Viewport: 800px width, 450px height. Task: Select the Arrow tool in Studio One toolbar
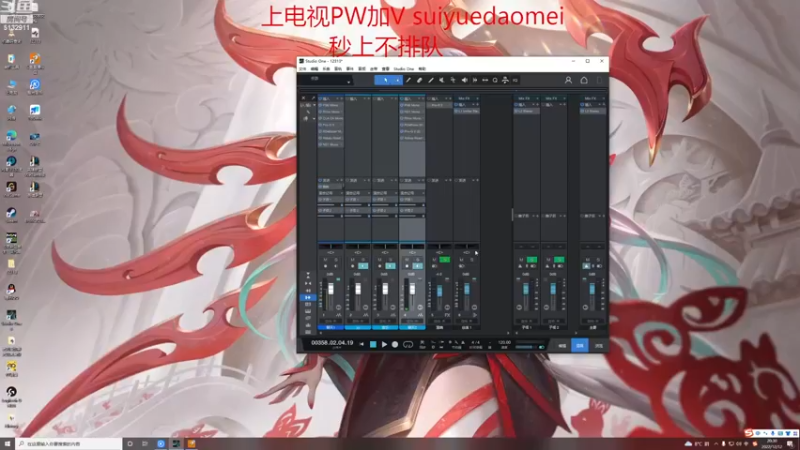(x=385, y=80)
